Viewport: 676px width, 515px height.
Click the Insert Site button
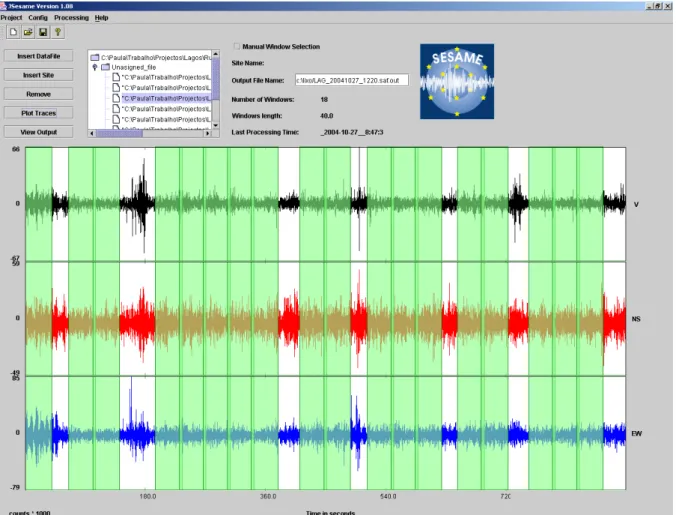pyautogui.click(x=38, y=75)
